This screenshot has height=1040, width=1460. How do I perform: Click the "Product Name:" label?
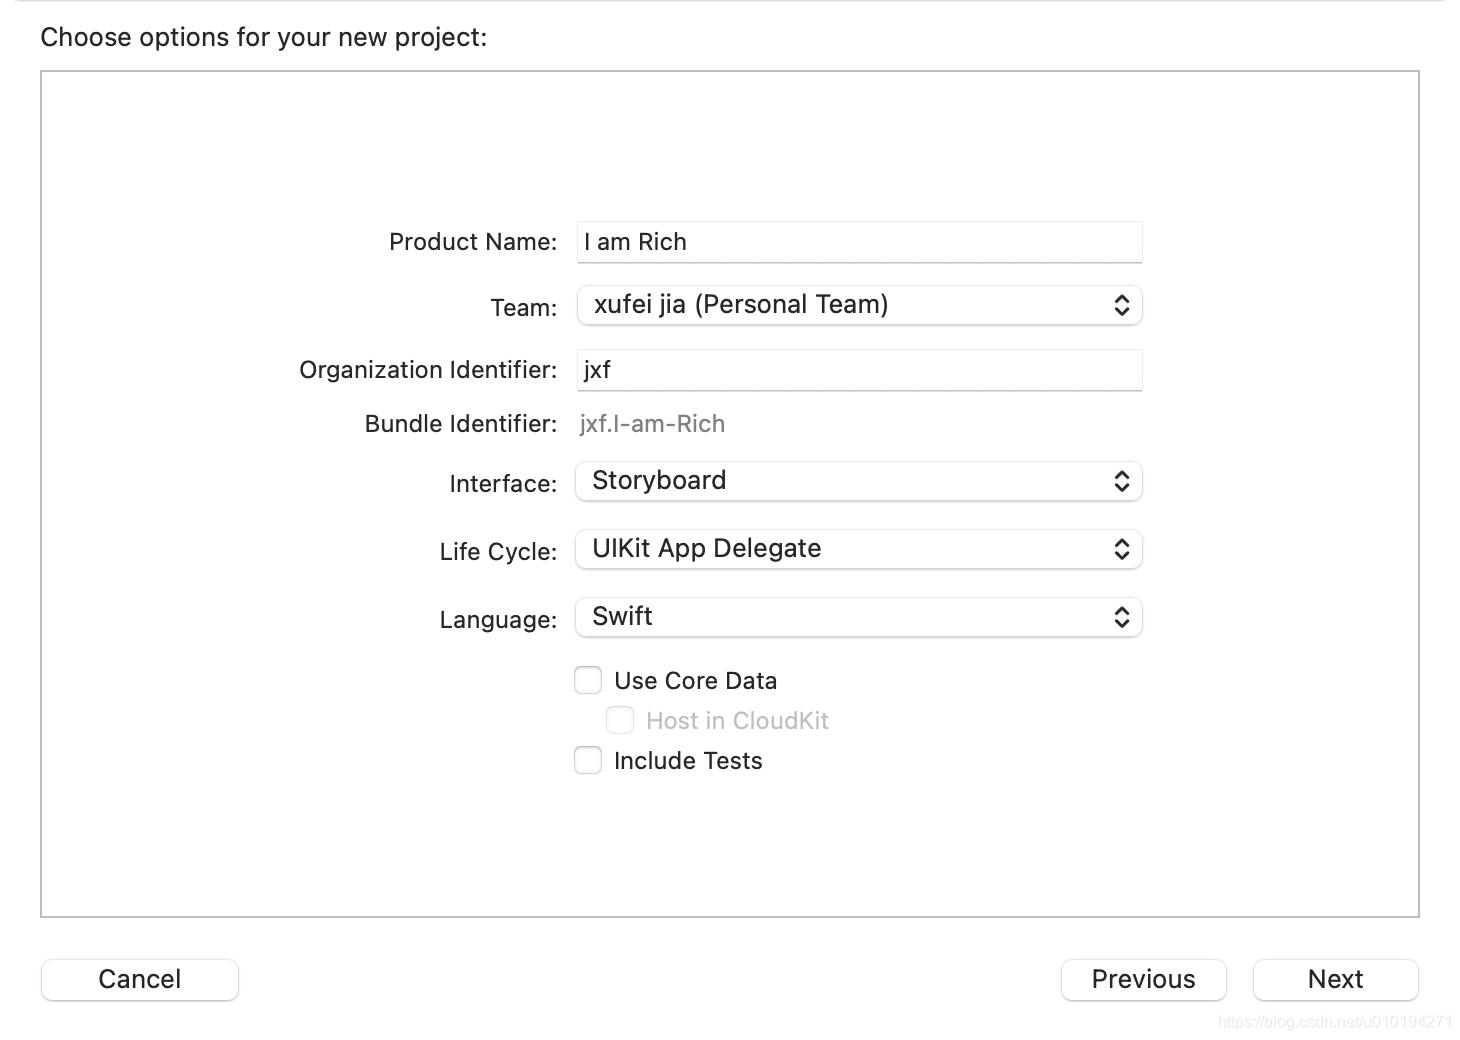pos(472,242)
